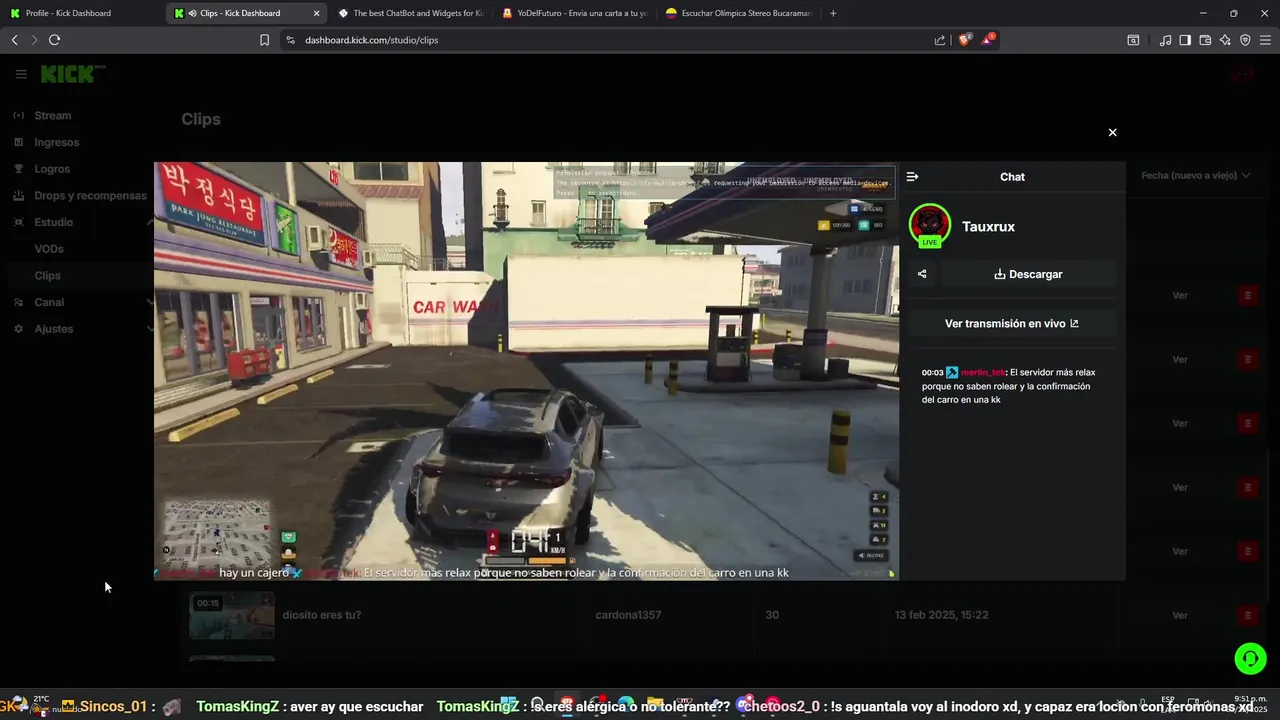Click the share icon beside Descargar
The image size is (1280, 720).
tap(922, 274)
